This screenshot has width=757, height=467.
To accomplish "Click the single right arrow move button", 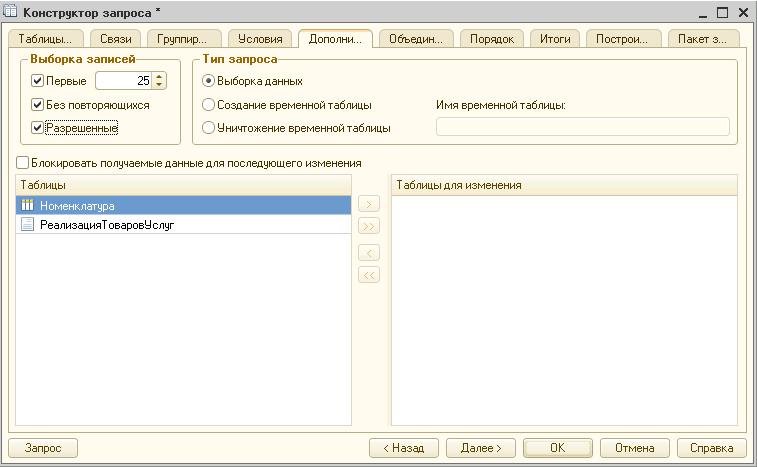I will [369, 204].
